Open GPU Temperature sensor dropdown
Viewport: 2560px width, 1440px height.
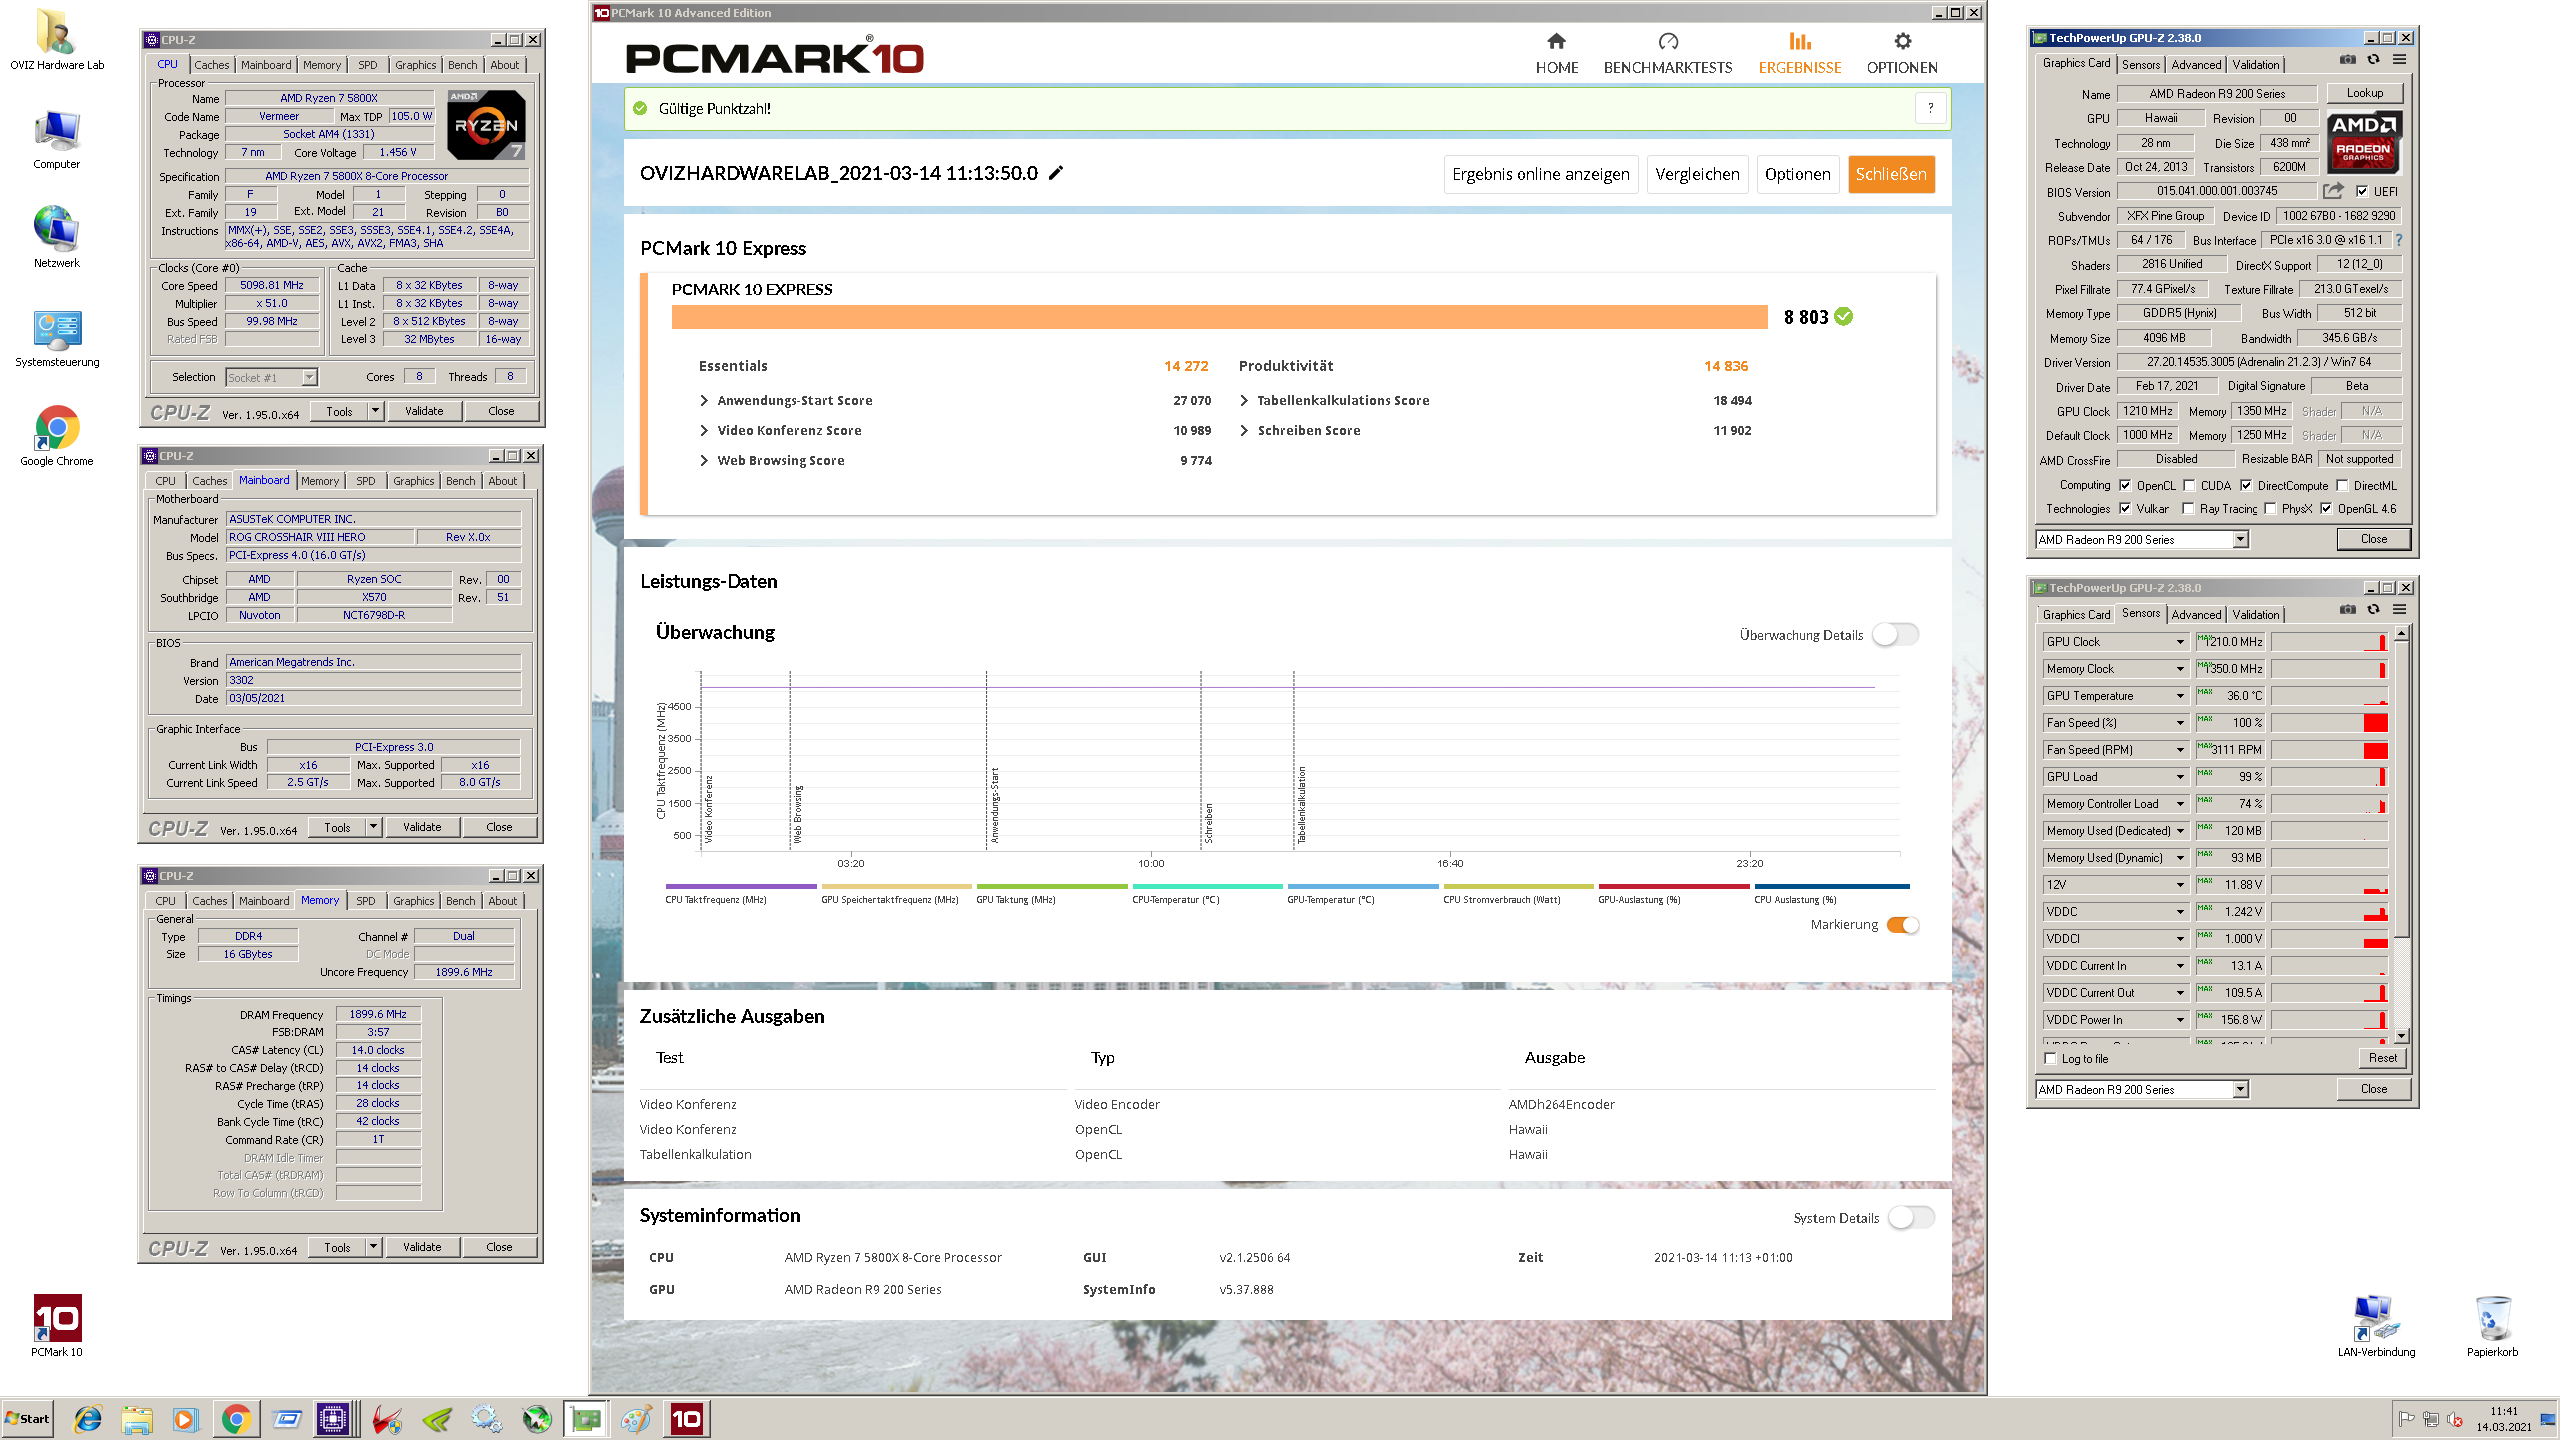pos(2180,696)
